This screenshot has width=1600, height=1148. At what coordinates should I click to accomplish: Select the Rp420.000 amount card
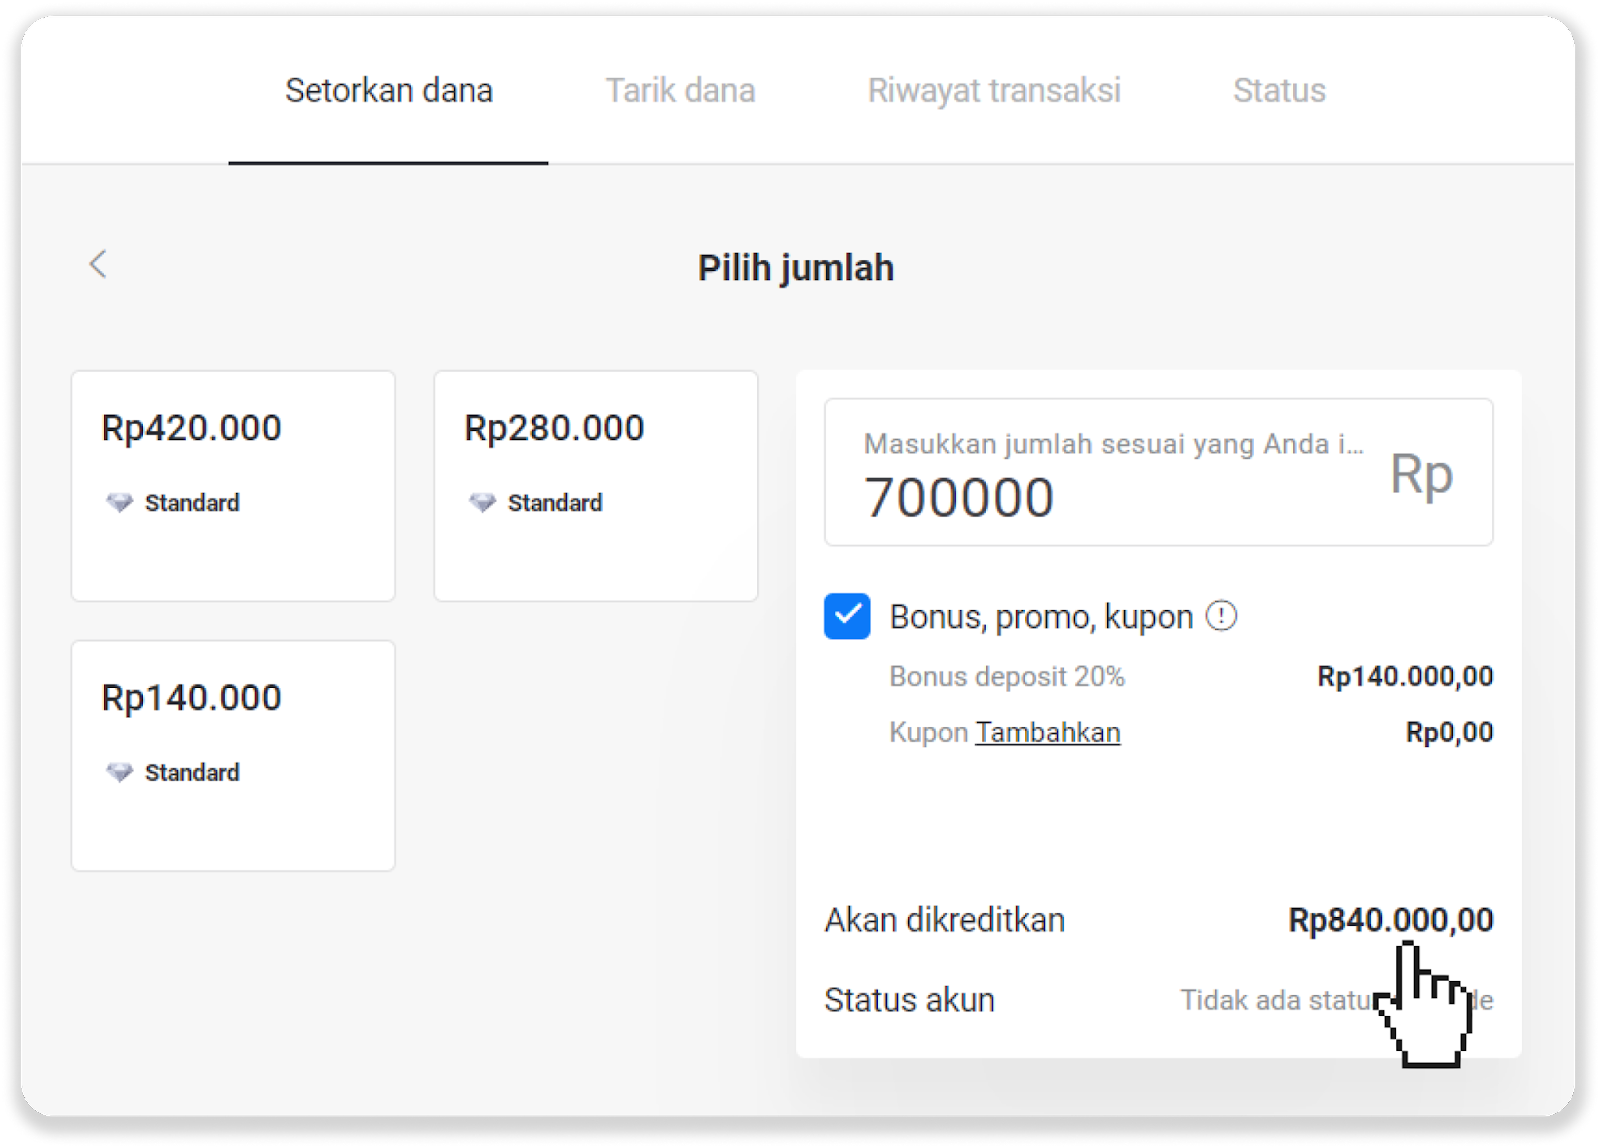[233, 486]
